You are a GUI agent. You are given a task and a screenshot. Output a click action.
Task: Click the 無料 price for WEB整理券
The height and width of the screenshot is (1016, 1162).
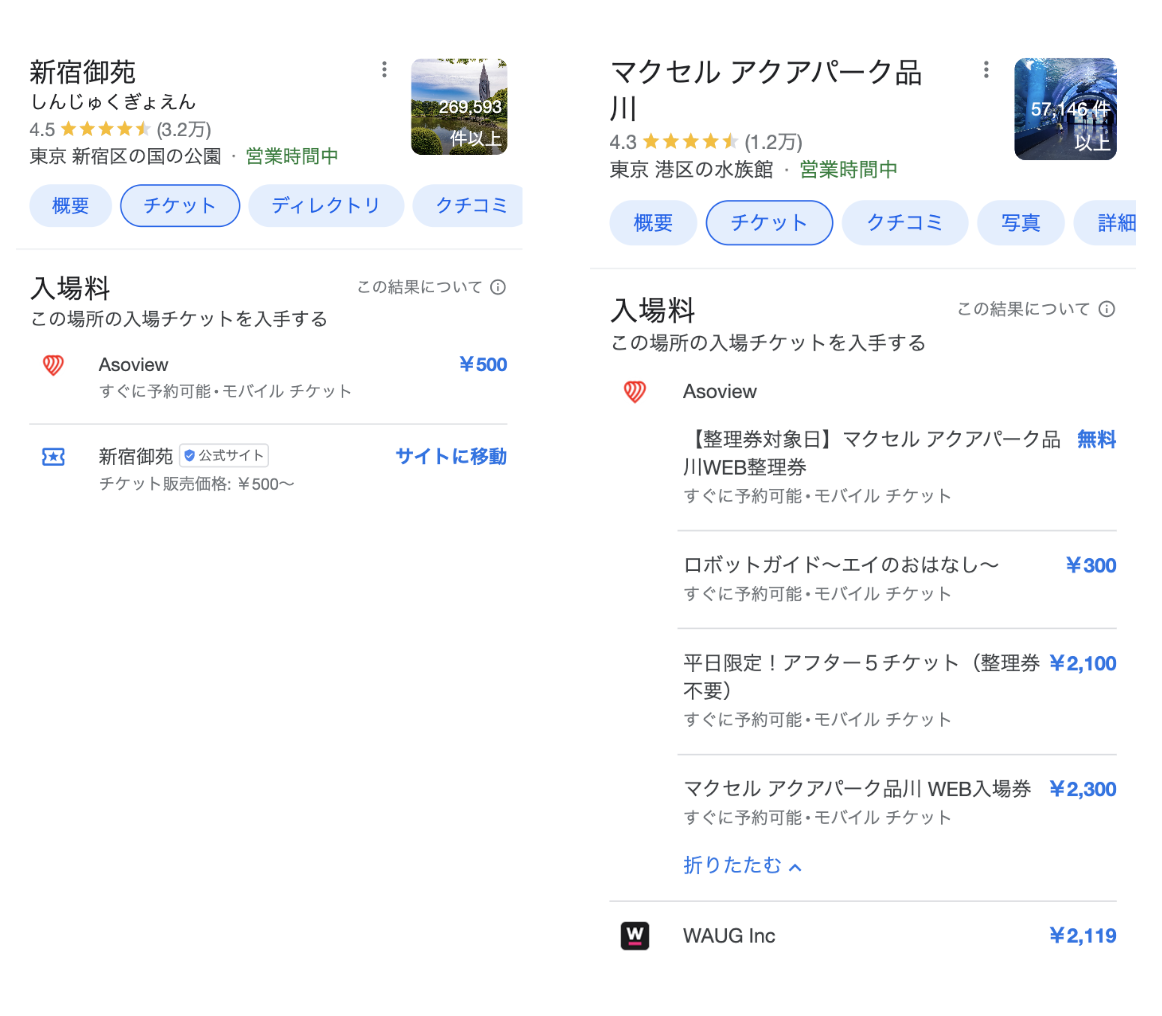pyautogui.click(x=1096, y=439)
